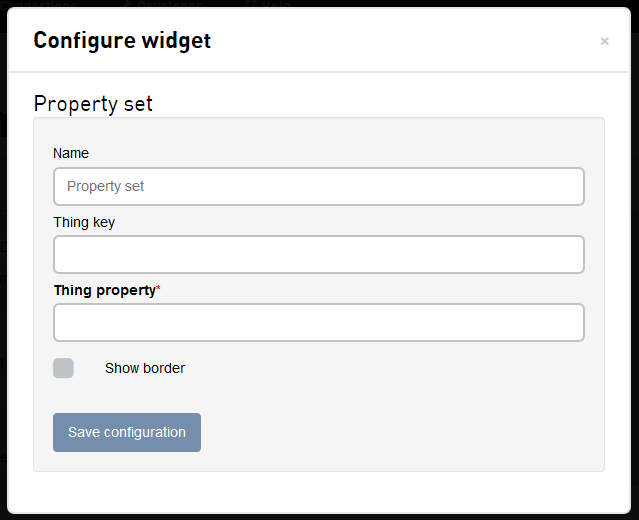The width and height of the screenshot is (639, 520).
Task: Click the dark backdrop below the dialog
Action: [x=320, y=516]
